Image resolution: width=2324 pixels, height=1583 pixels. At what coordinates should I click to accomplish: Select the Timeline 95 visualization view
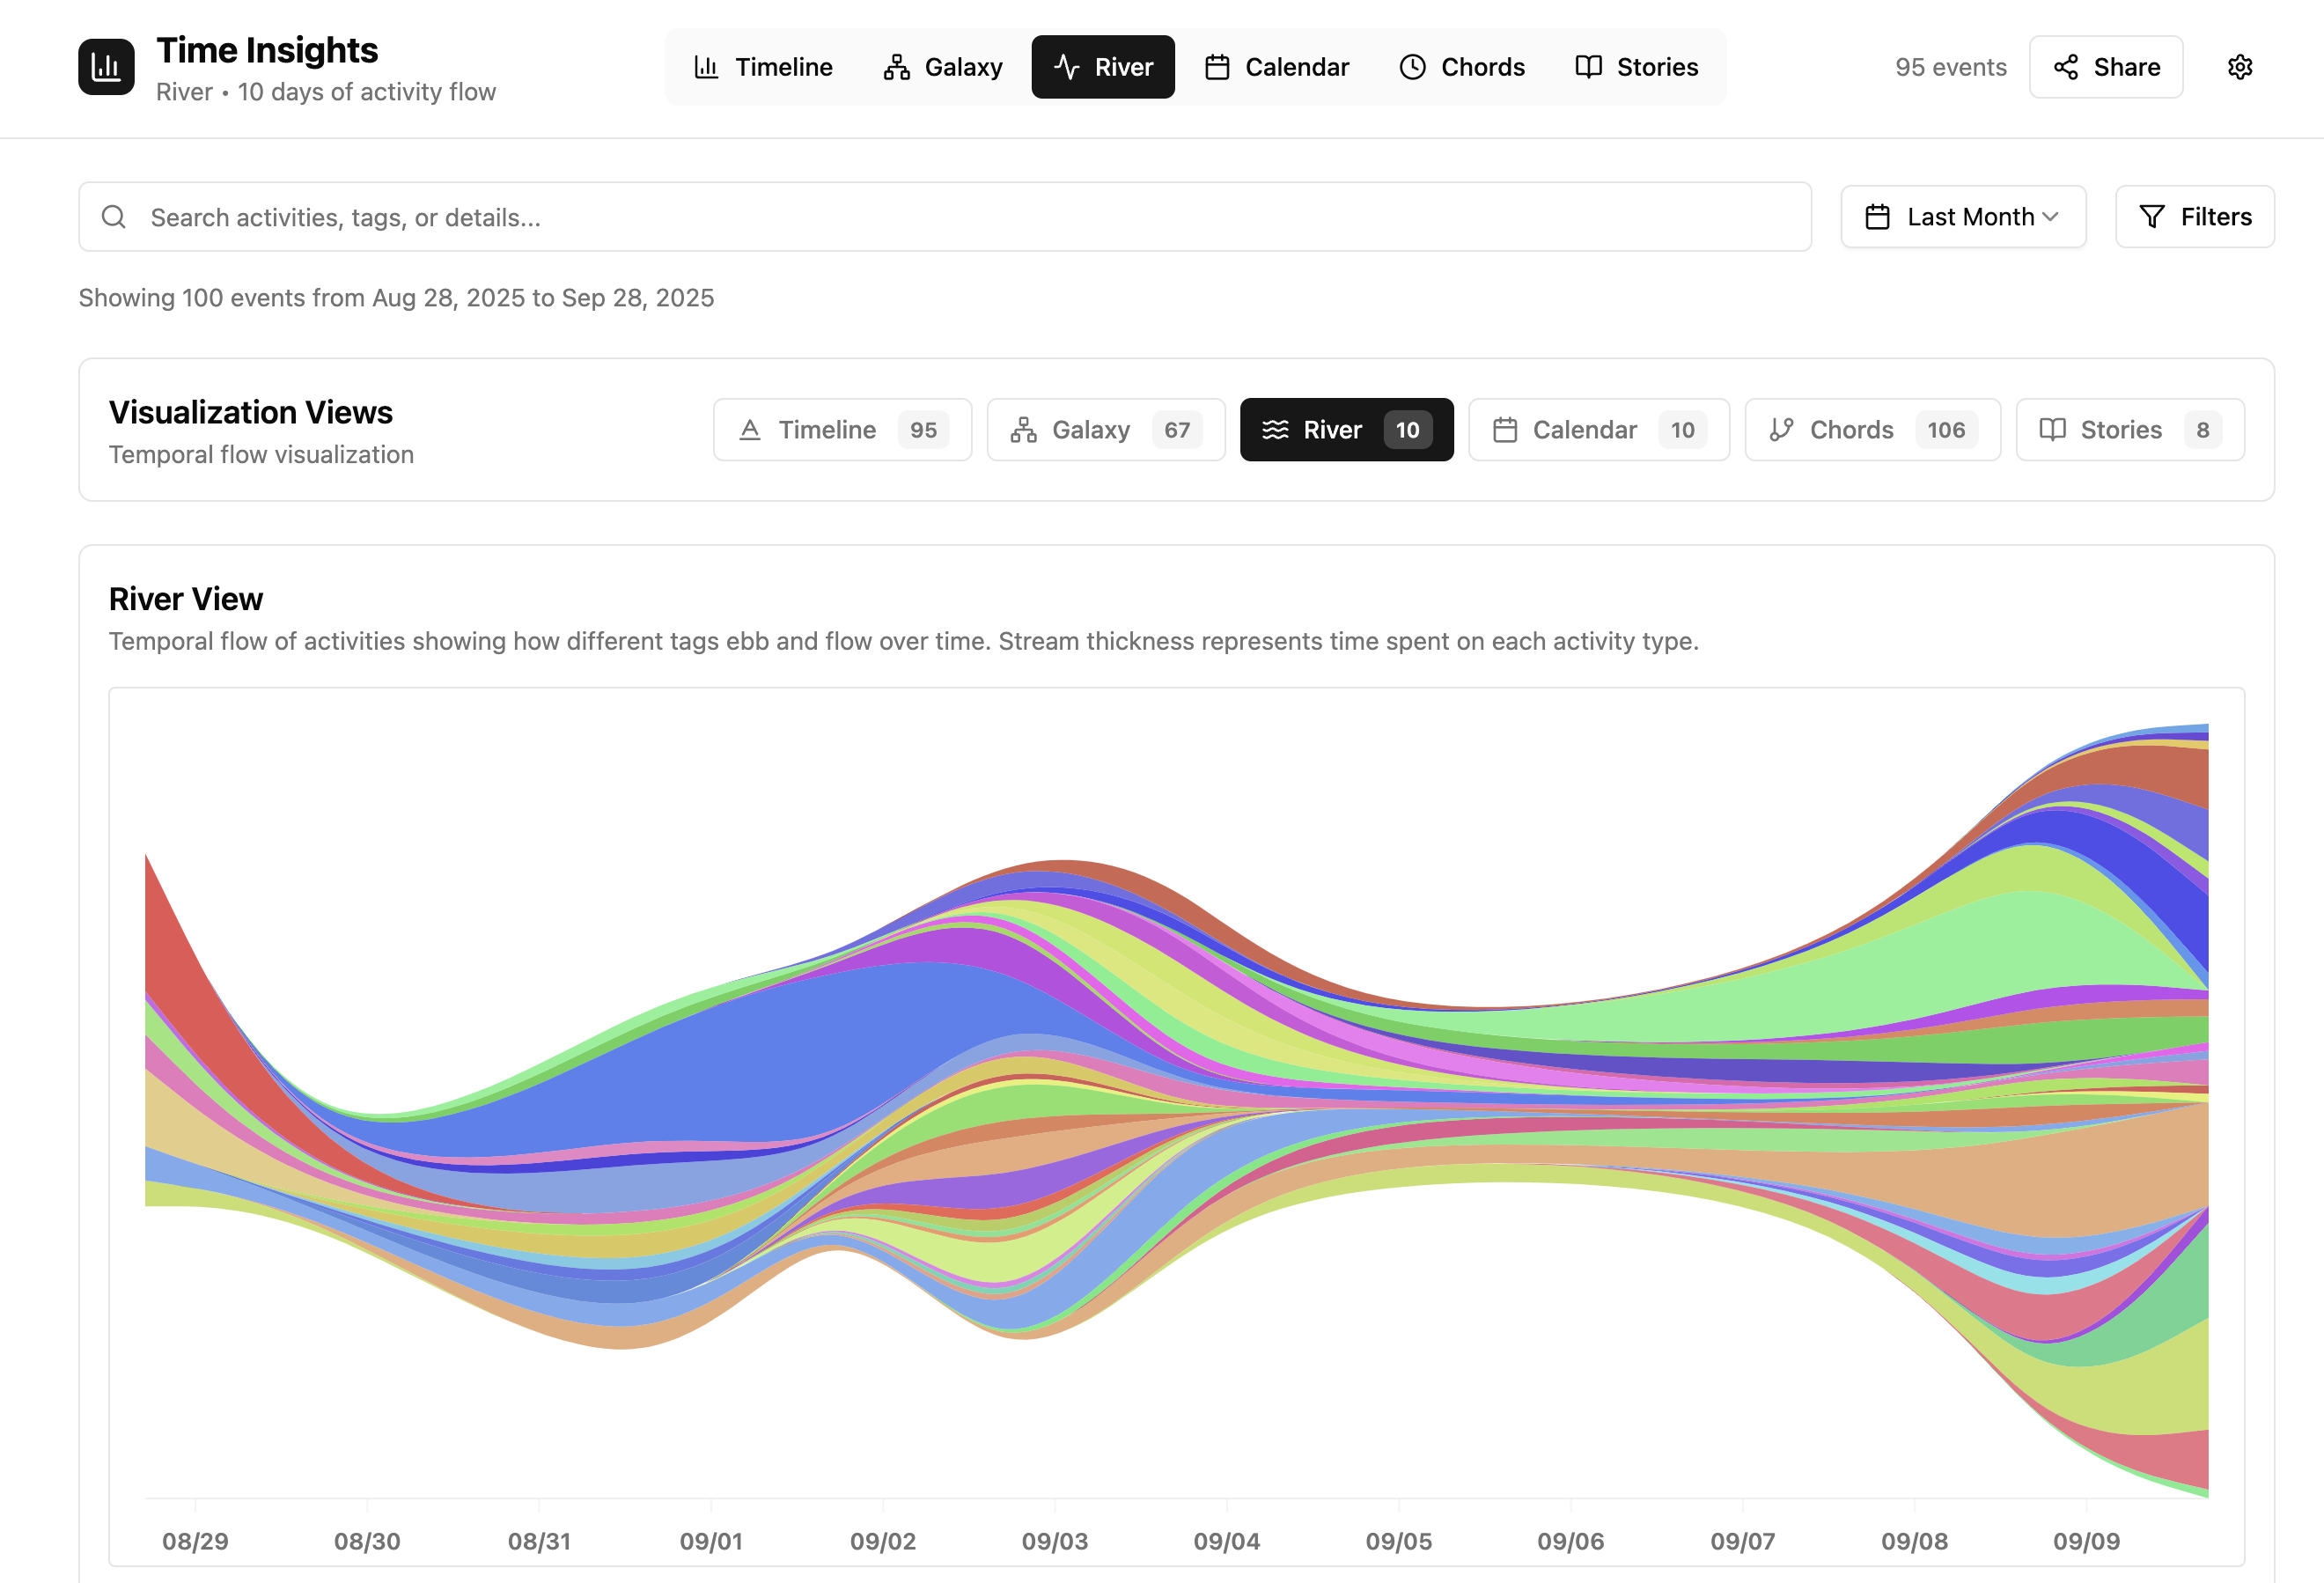pyautogui.click(x=842, y=430)
